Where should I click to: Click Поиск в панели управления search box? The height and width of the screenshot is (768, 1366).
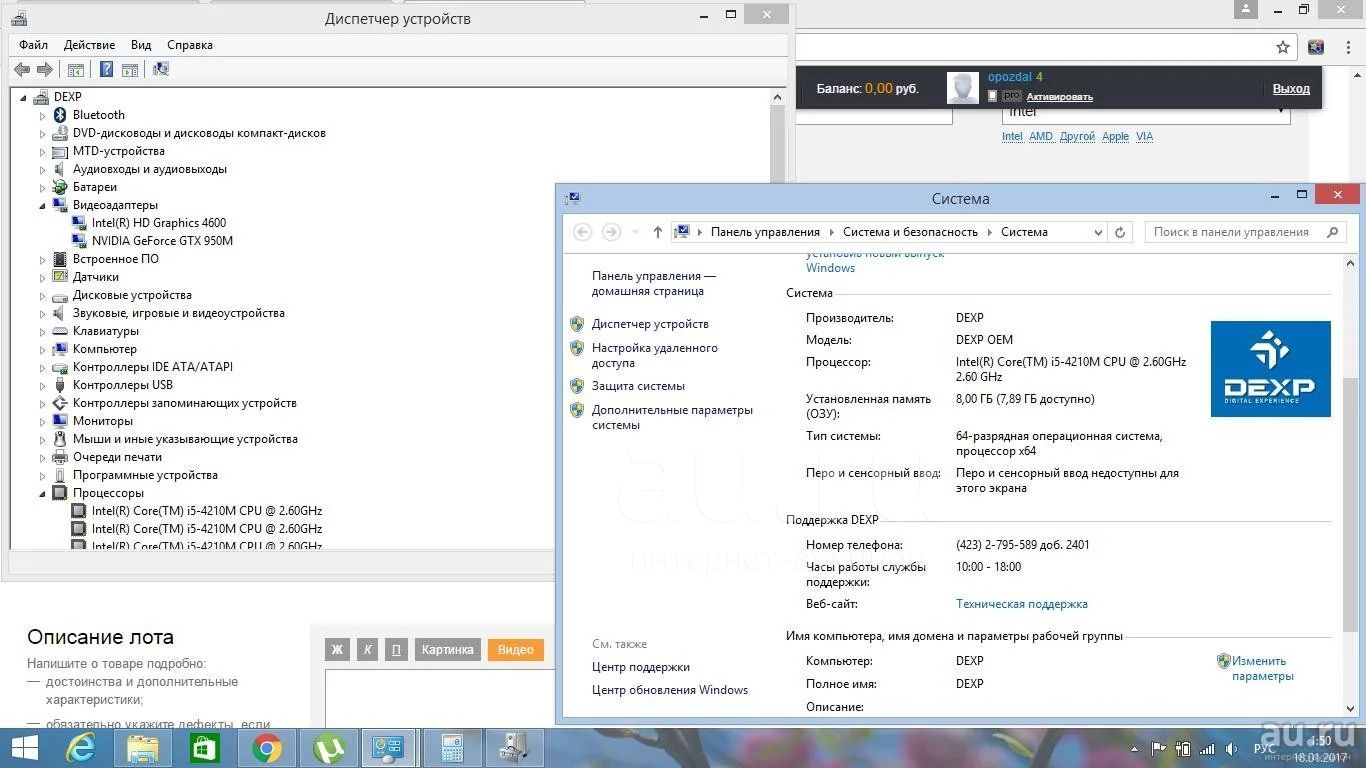tap(1244, 232)
